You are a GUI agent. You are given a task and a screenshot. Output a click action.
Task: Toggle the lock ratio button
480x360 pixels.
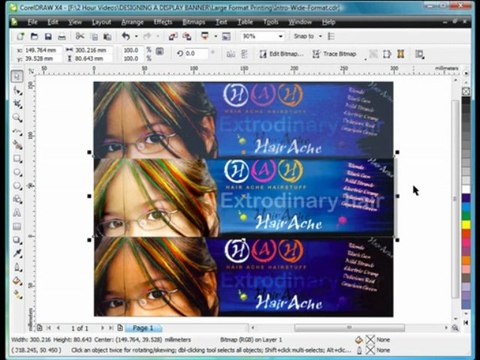pos(160,52)
